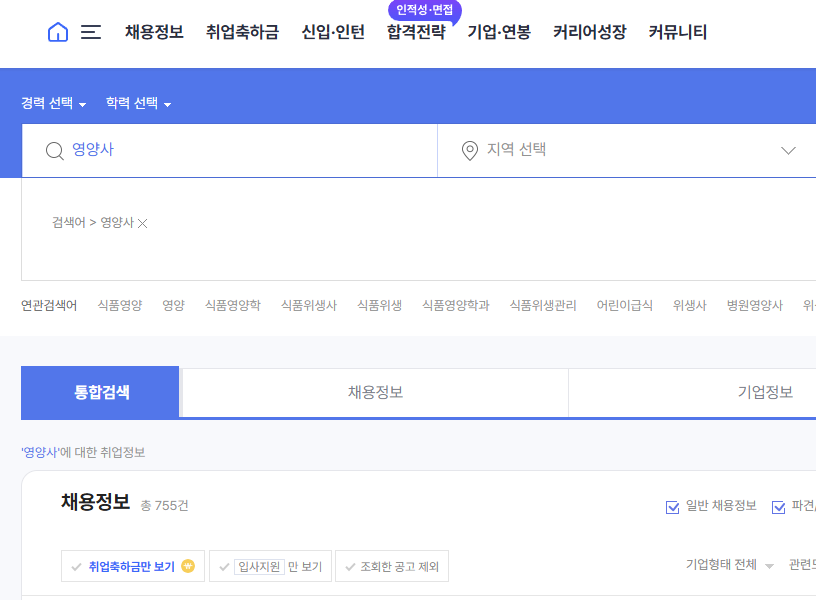Click the 채용정보 section heading
The height and width of the screenshot is (600, 816).
(95, 502)
